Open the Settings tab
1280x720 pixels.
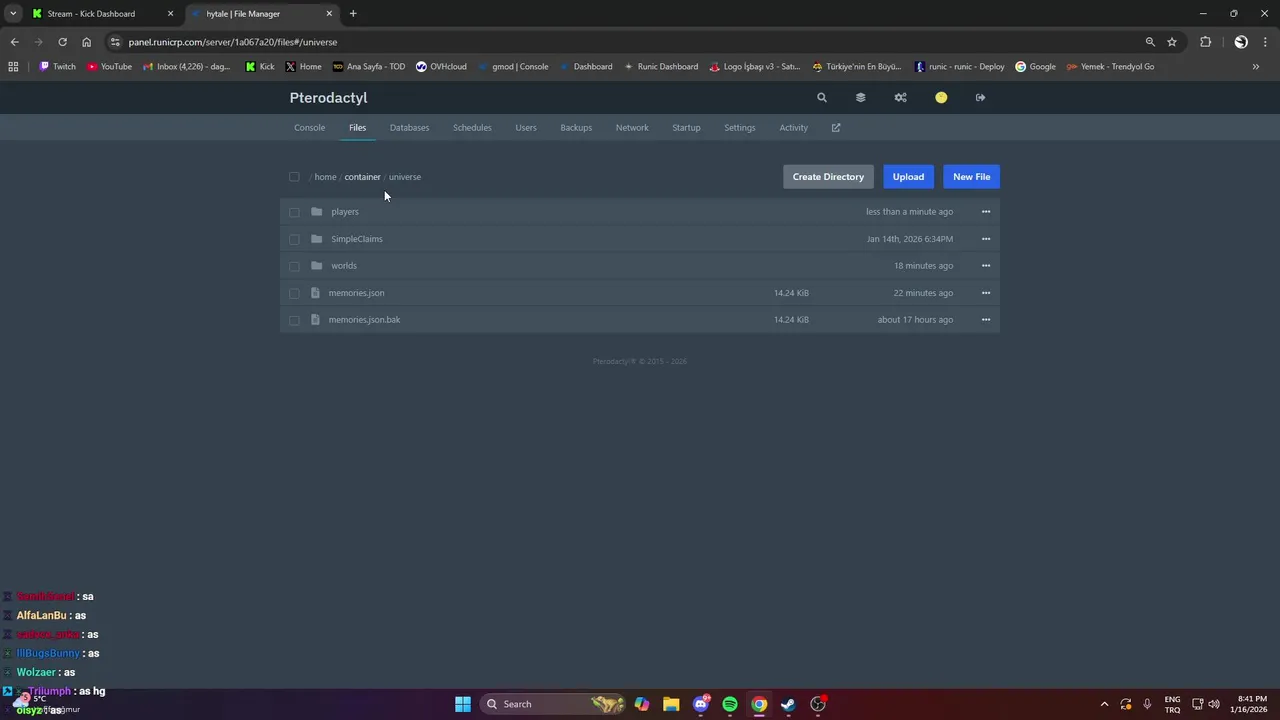pyautogui.click(x=740, y=128)
